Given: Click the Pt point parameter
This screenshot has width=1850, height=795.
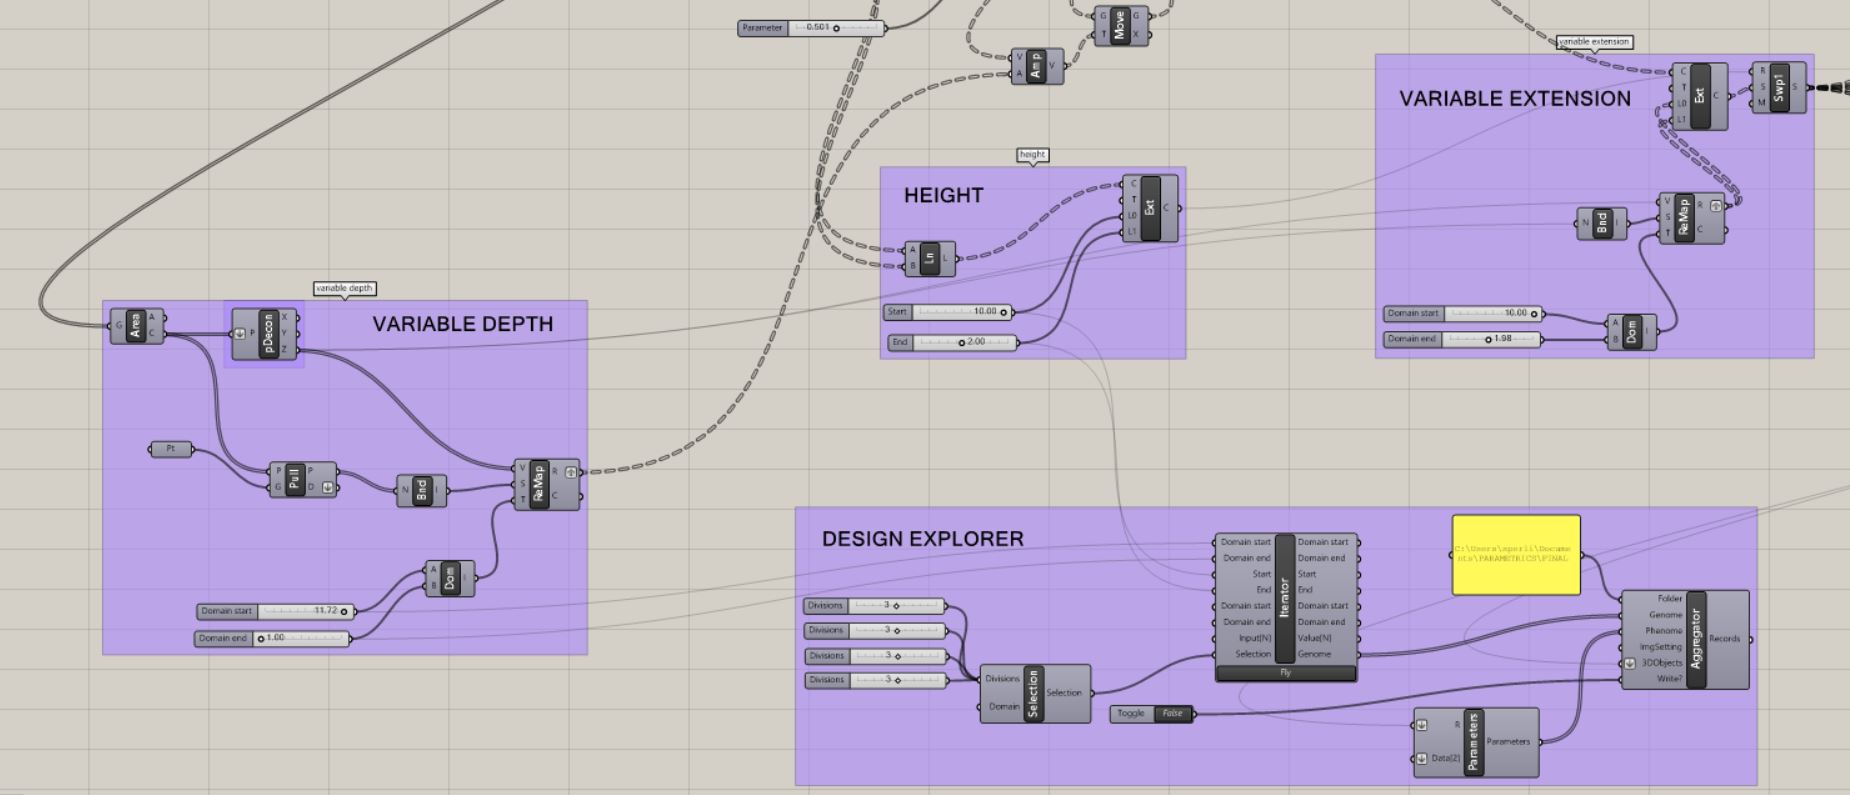Looking at the screenshot, I should coord(171,449).
